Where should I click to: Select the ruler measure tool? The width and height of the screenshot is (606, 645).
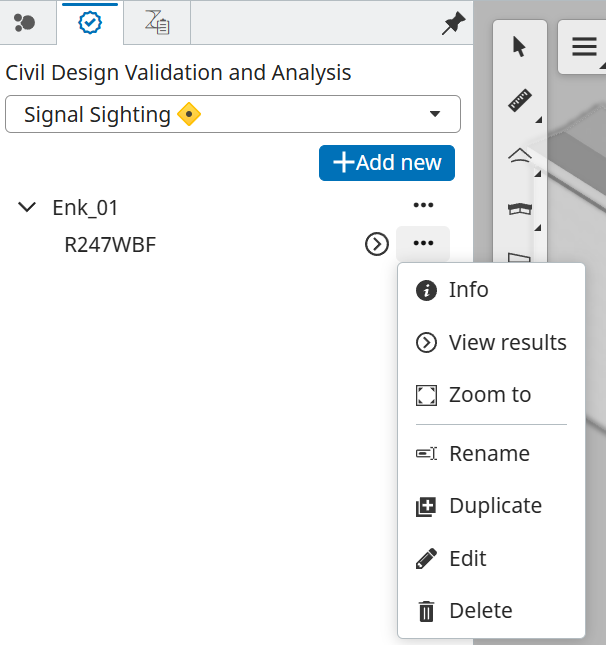click(x=519, y=100)
